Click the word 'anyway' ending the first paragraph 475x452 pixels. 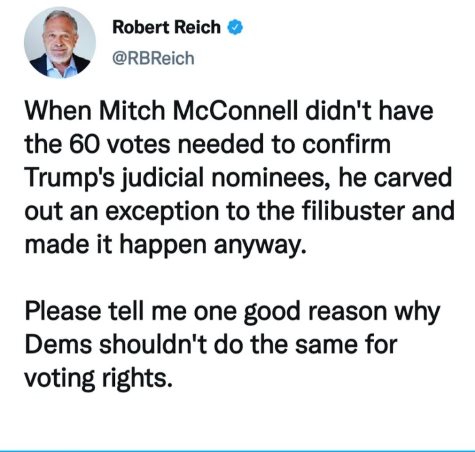[x=259, y=246]
